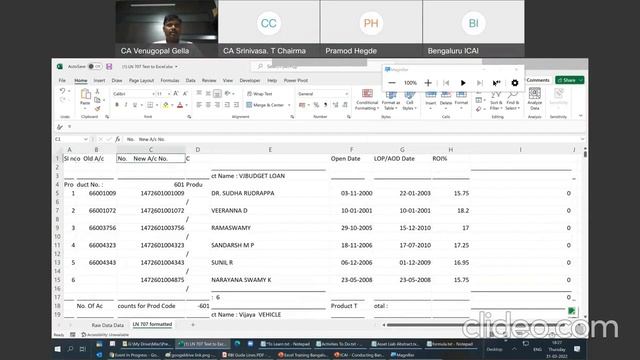
Task: Toggle Wrap Text
Action: point(260,94)
